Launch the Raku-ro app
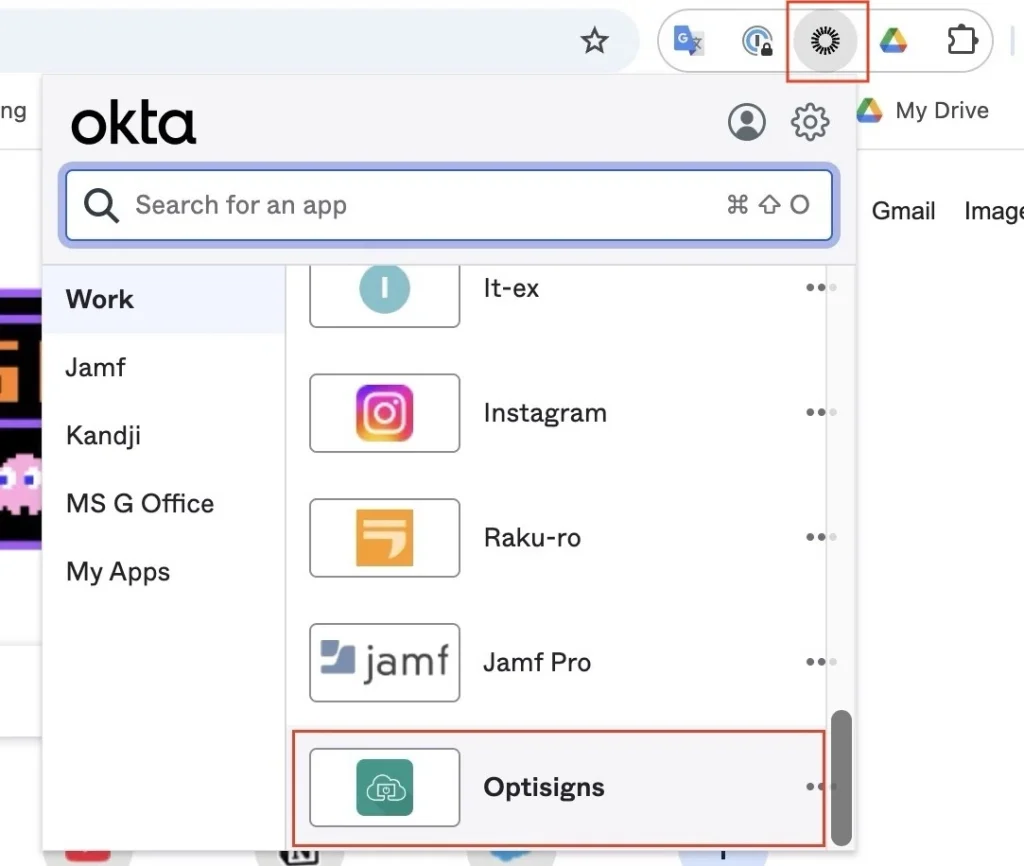This screenshot has height=866, width=1024. 385,538
